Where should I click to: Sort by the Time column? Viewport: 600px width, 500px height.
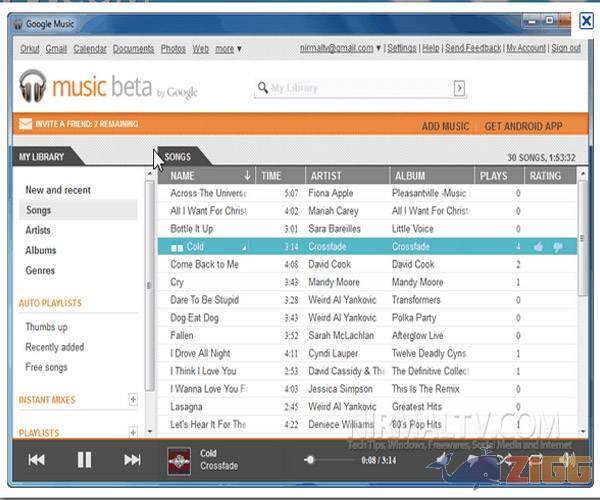(x=280, y=176)
